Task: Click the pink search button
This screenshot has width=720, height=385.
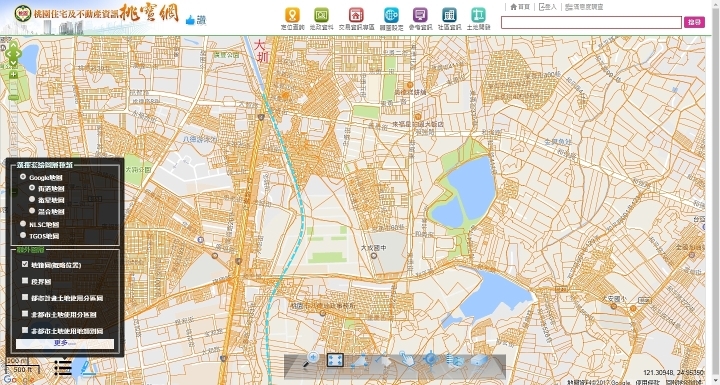Action: pyautogui.click(x=694, y=22)
